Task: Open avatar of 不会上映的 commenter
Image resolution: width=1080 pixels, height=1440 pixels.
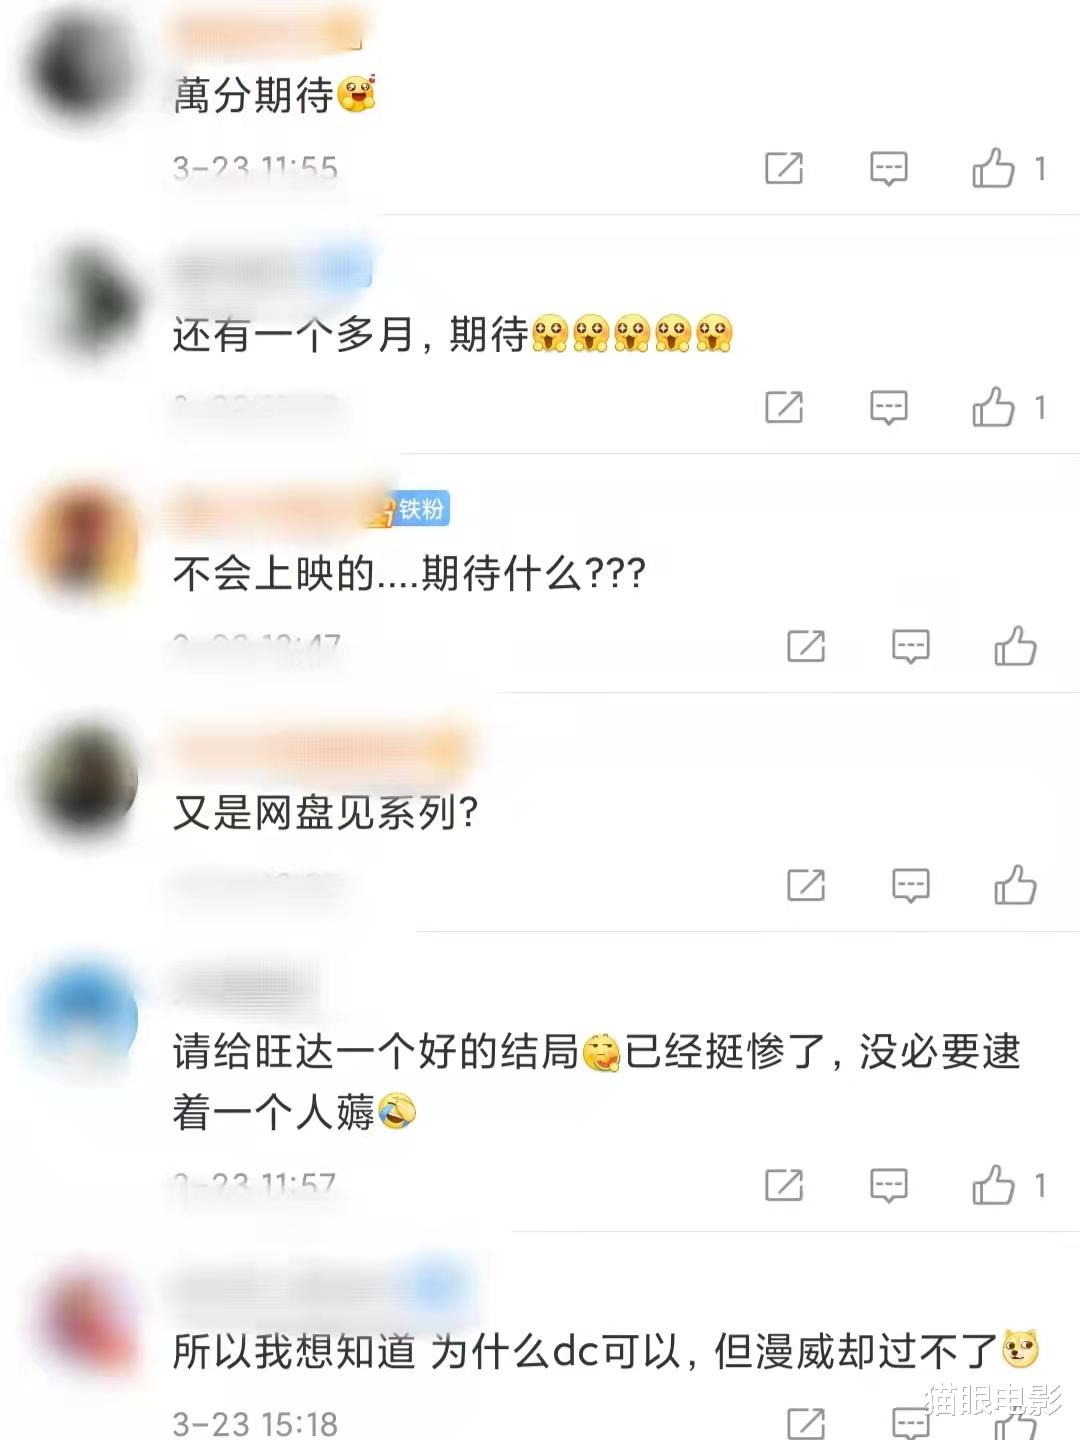Action: [82, 538]
